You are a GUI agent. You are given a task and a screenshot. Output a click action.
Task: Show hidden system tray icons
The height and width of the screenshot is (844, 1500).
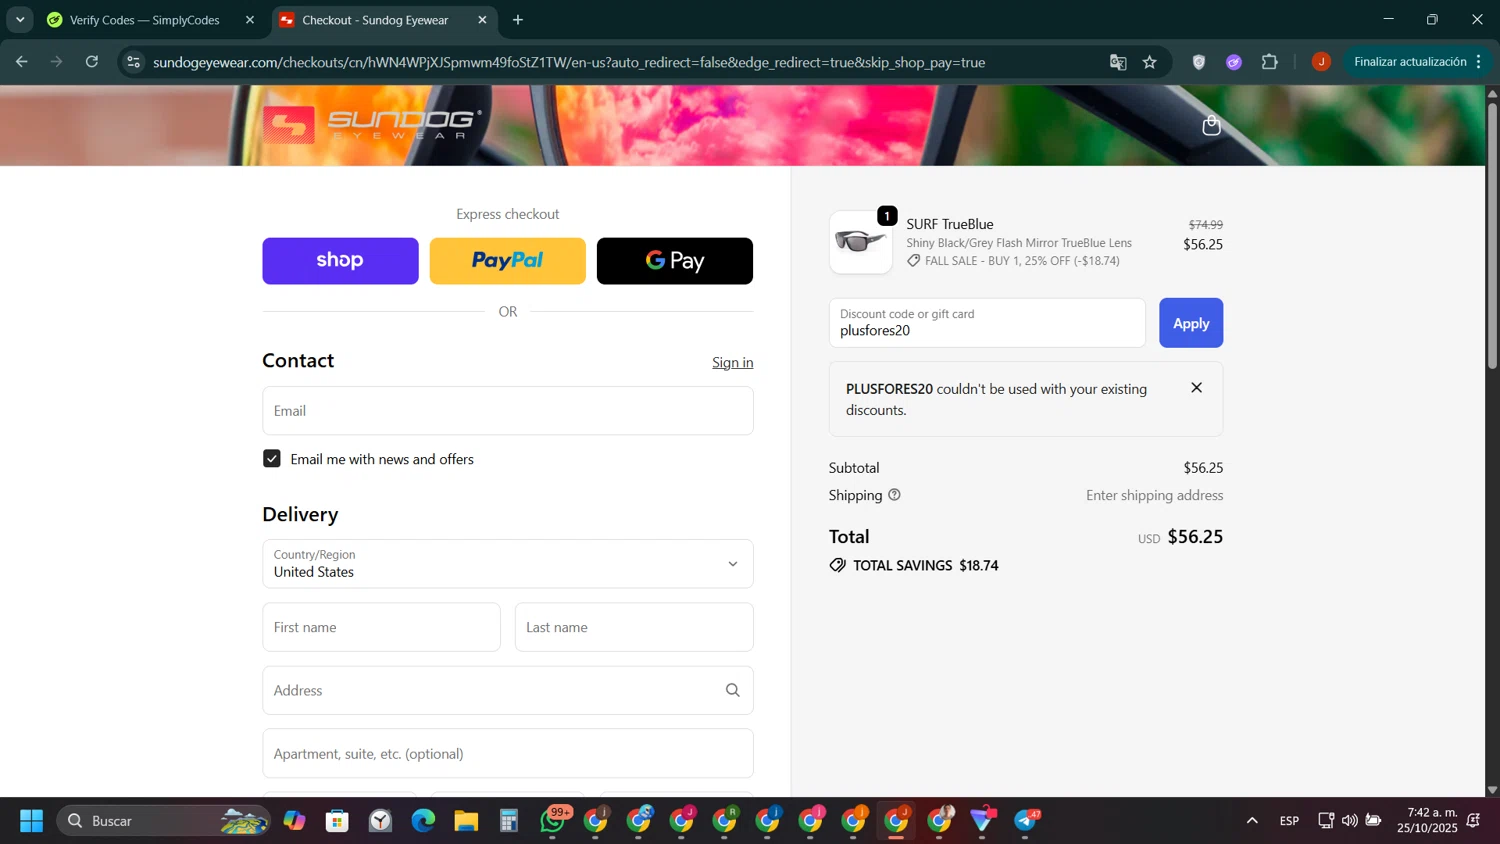coord(1252,821)
